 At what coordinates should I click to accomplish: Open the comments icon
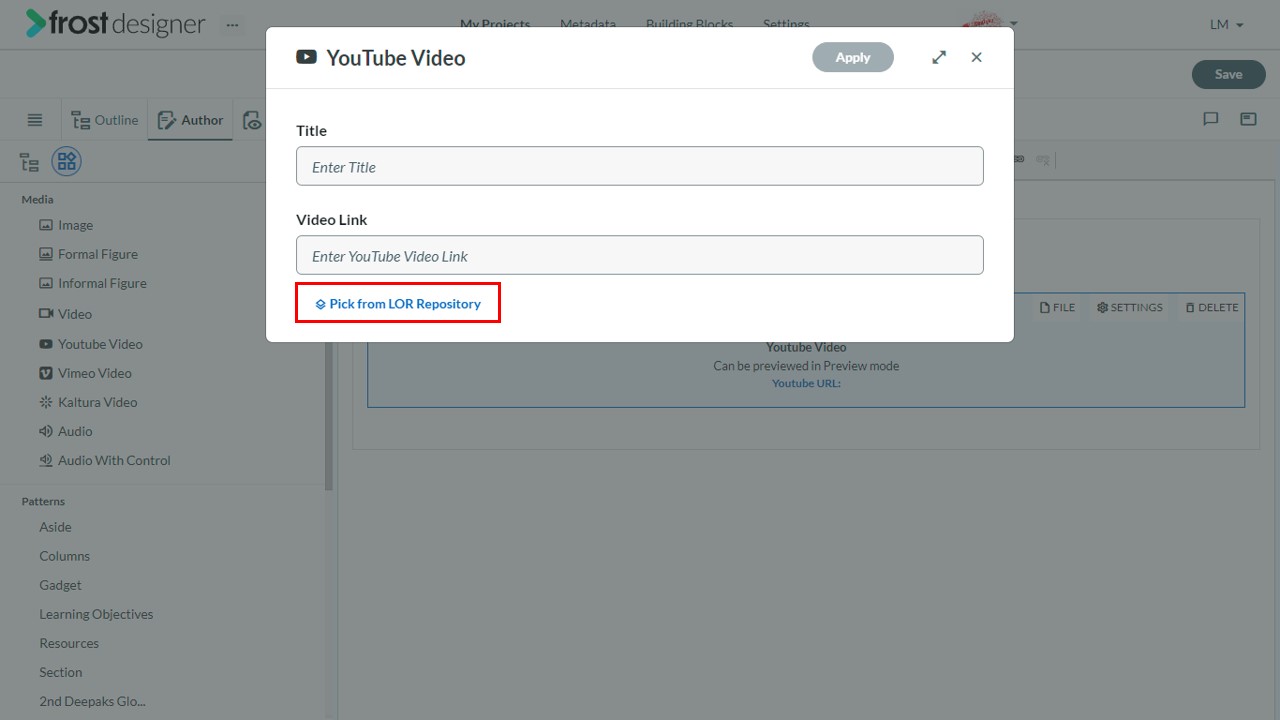point(1211,119)
